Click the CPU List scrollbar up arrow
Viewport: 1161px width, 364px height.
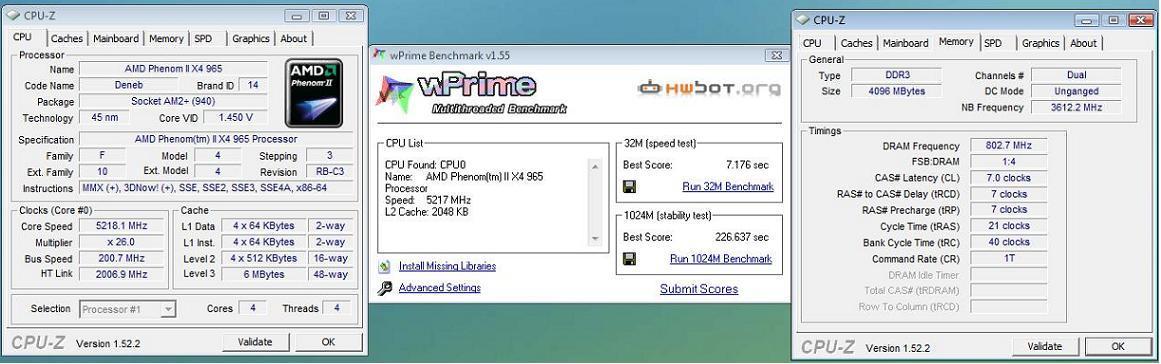[595, 167]
